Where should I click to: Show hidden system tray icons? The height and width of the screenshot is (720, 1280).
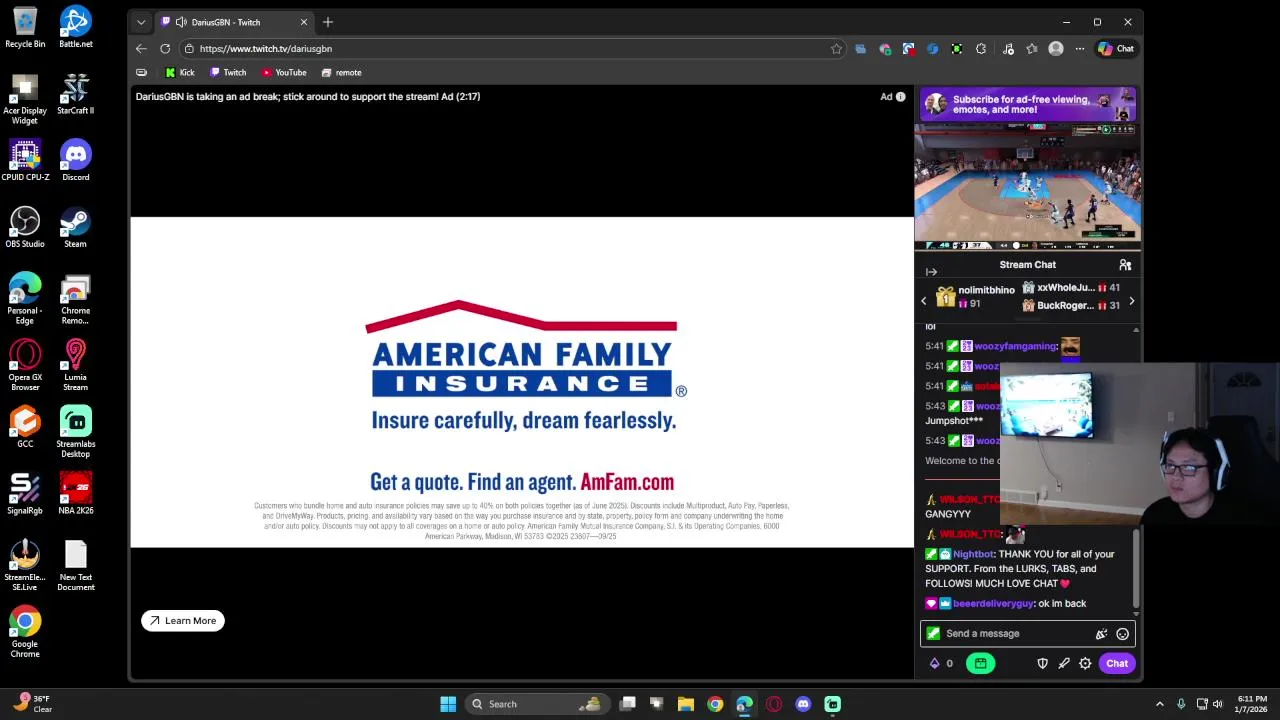1159,704
